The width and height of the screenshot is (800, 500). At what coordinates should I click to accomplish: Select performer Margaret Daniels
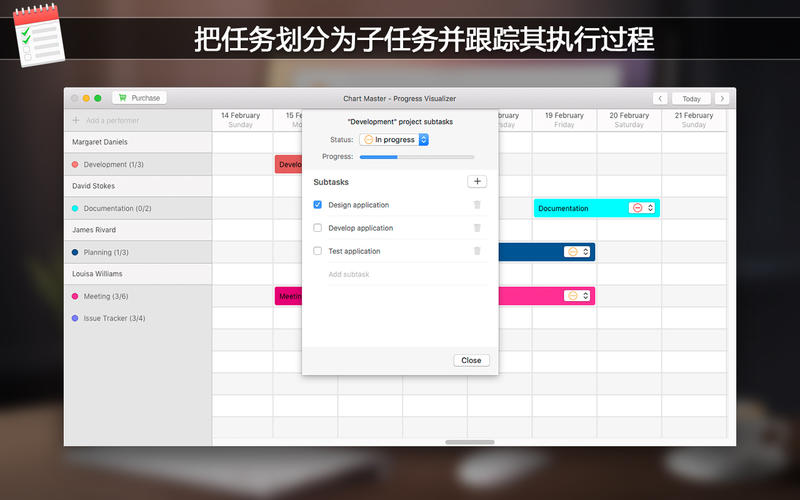click(x=138, y=142)
